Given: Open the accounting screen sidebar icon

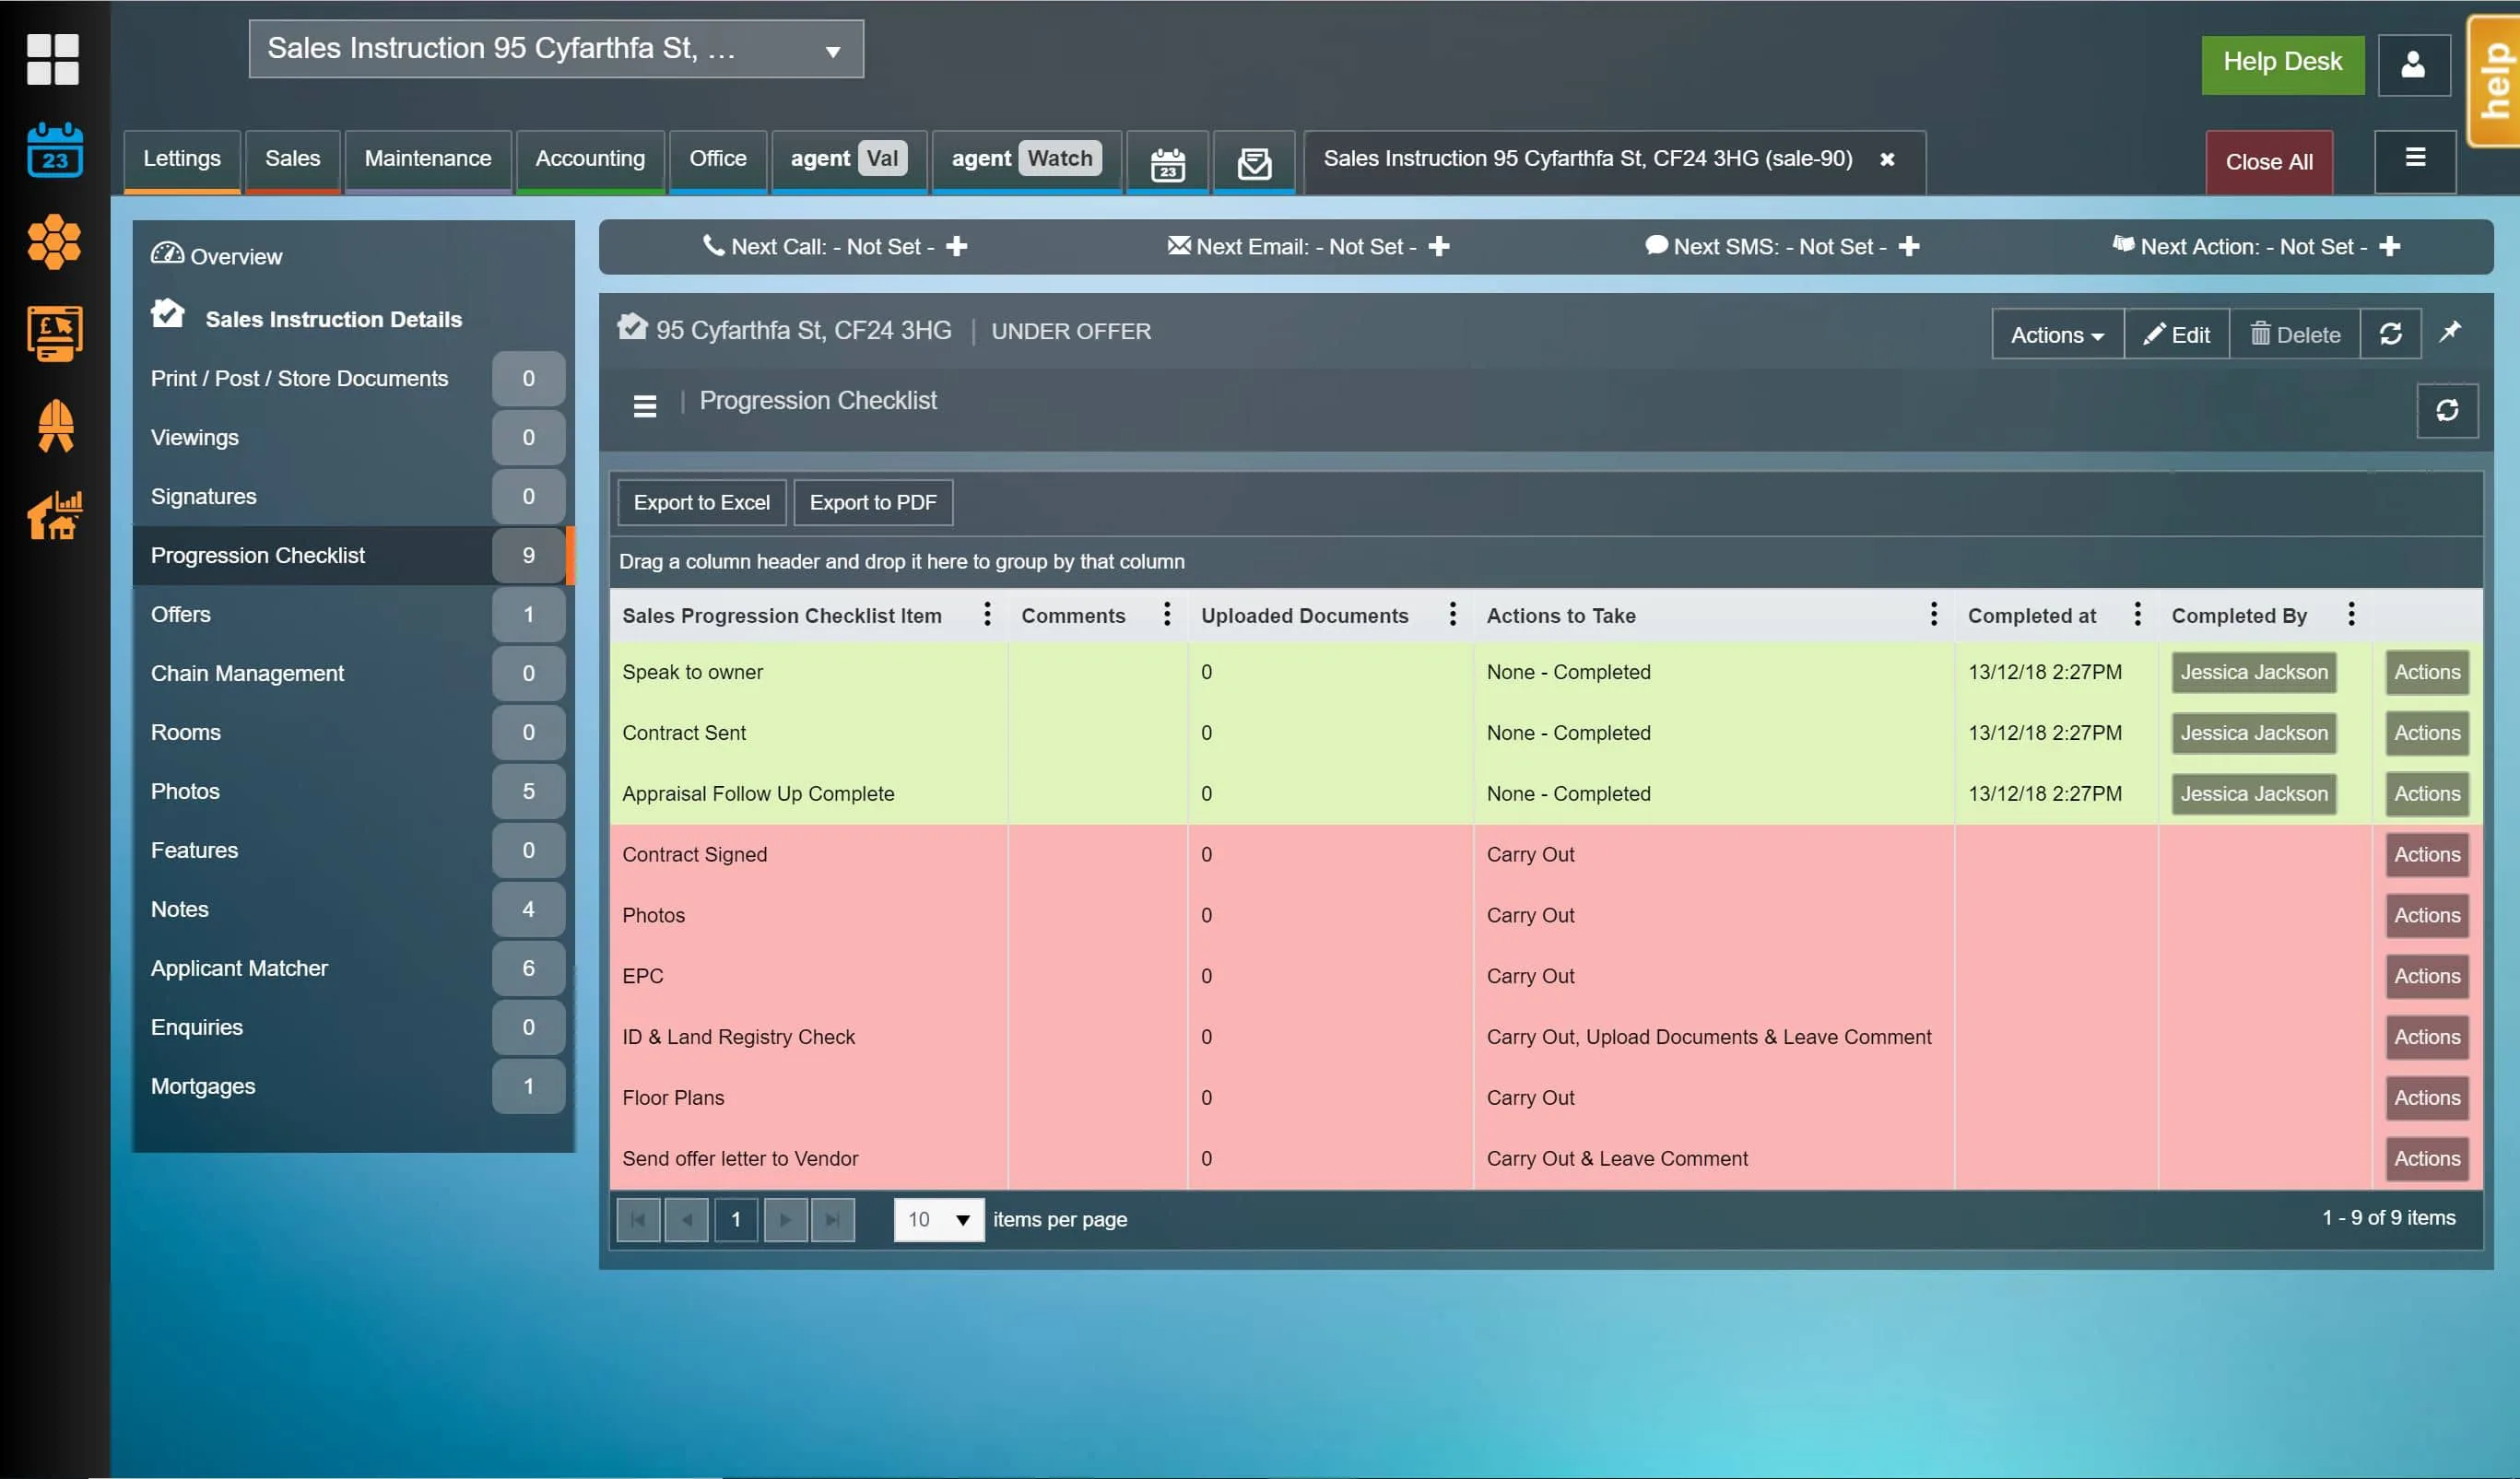Looking at the screenshot, I should pyautogui.click(x=55, y=334).
